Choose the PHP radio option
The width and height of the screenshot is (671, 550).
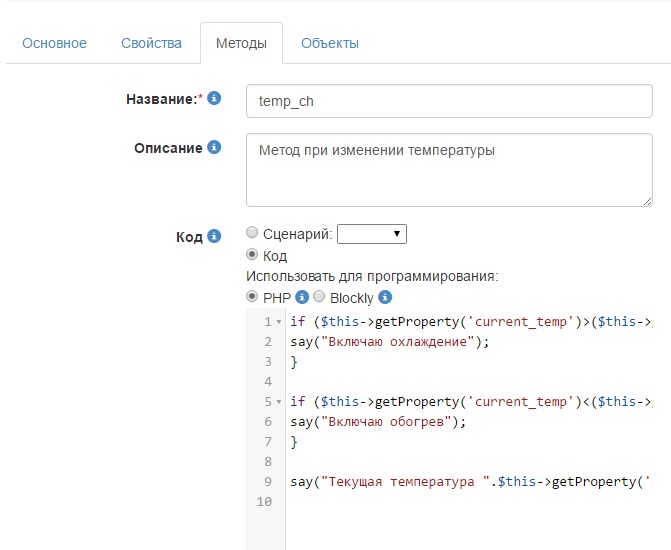coord(252,298)
